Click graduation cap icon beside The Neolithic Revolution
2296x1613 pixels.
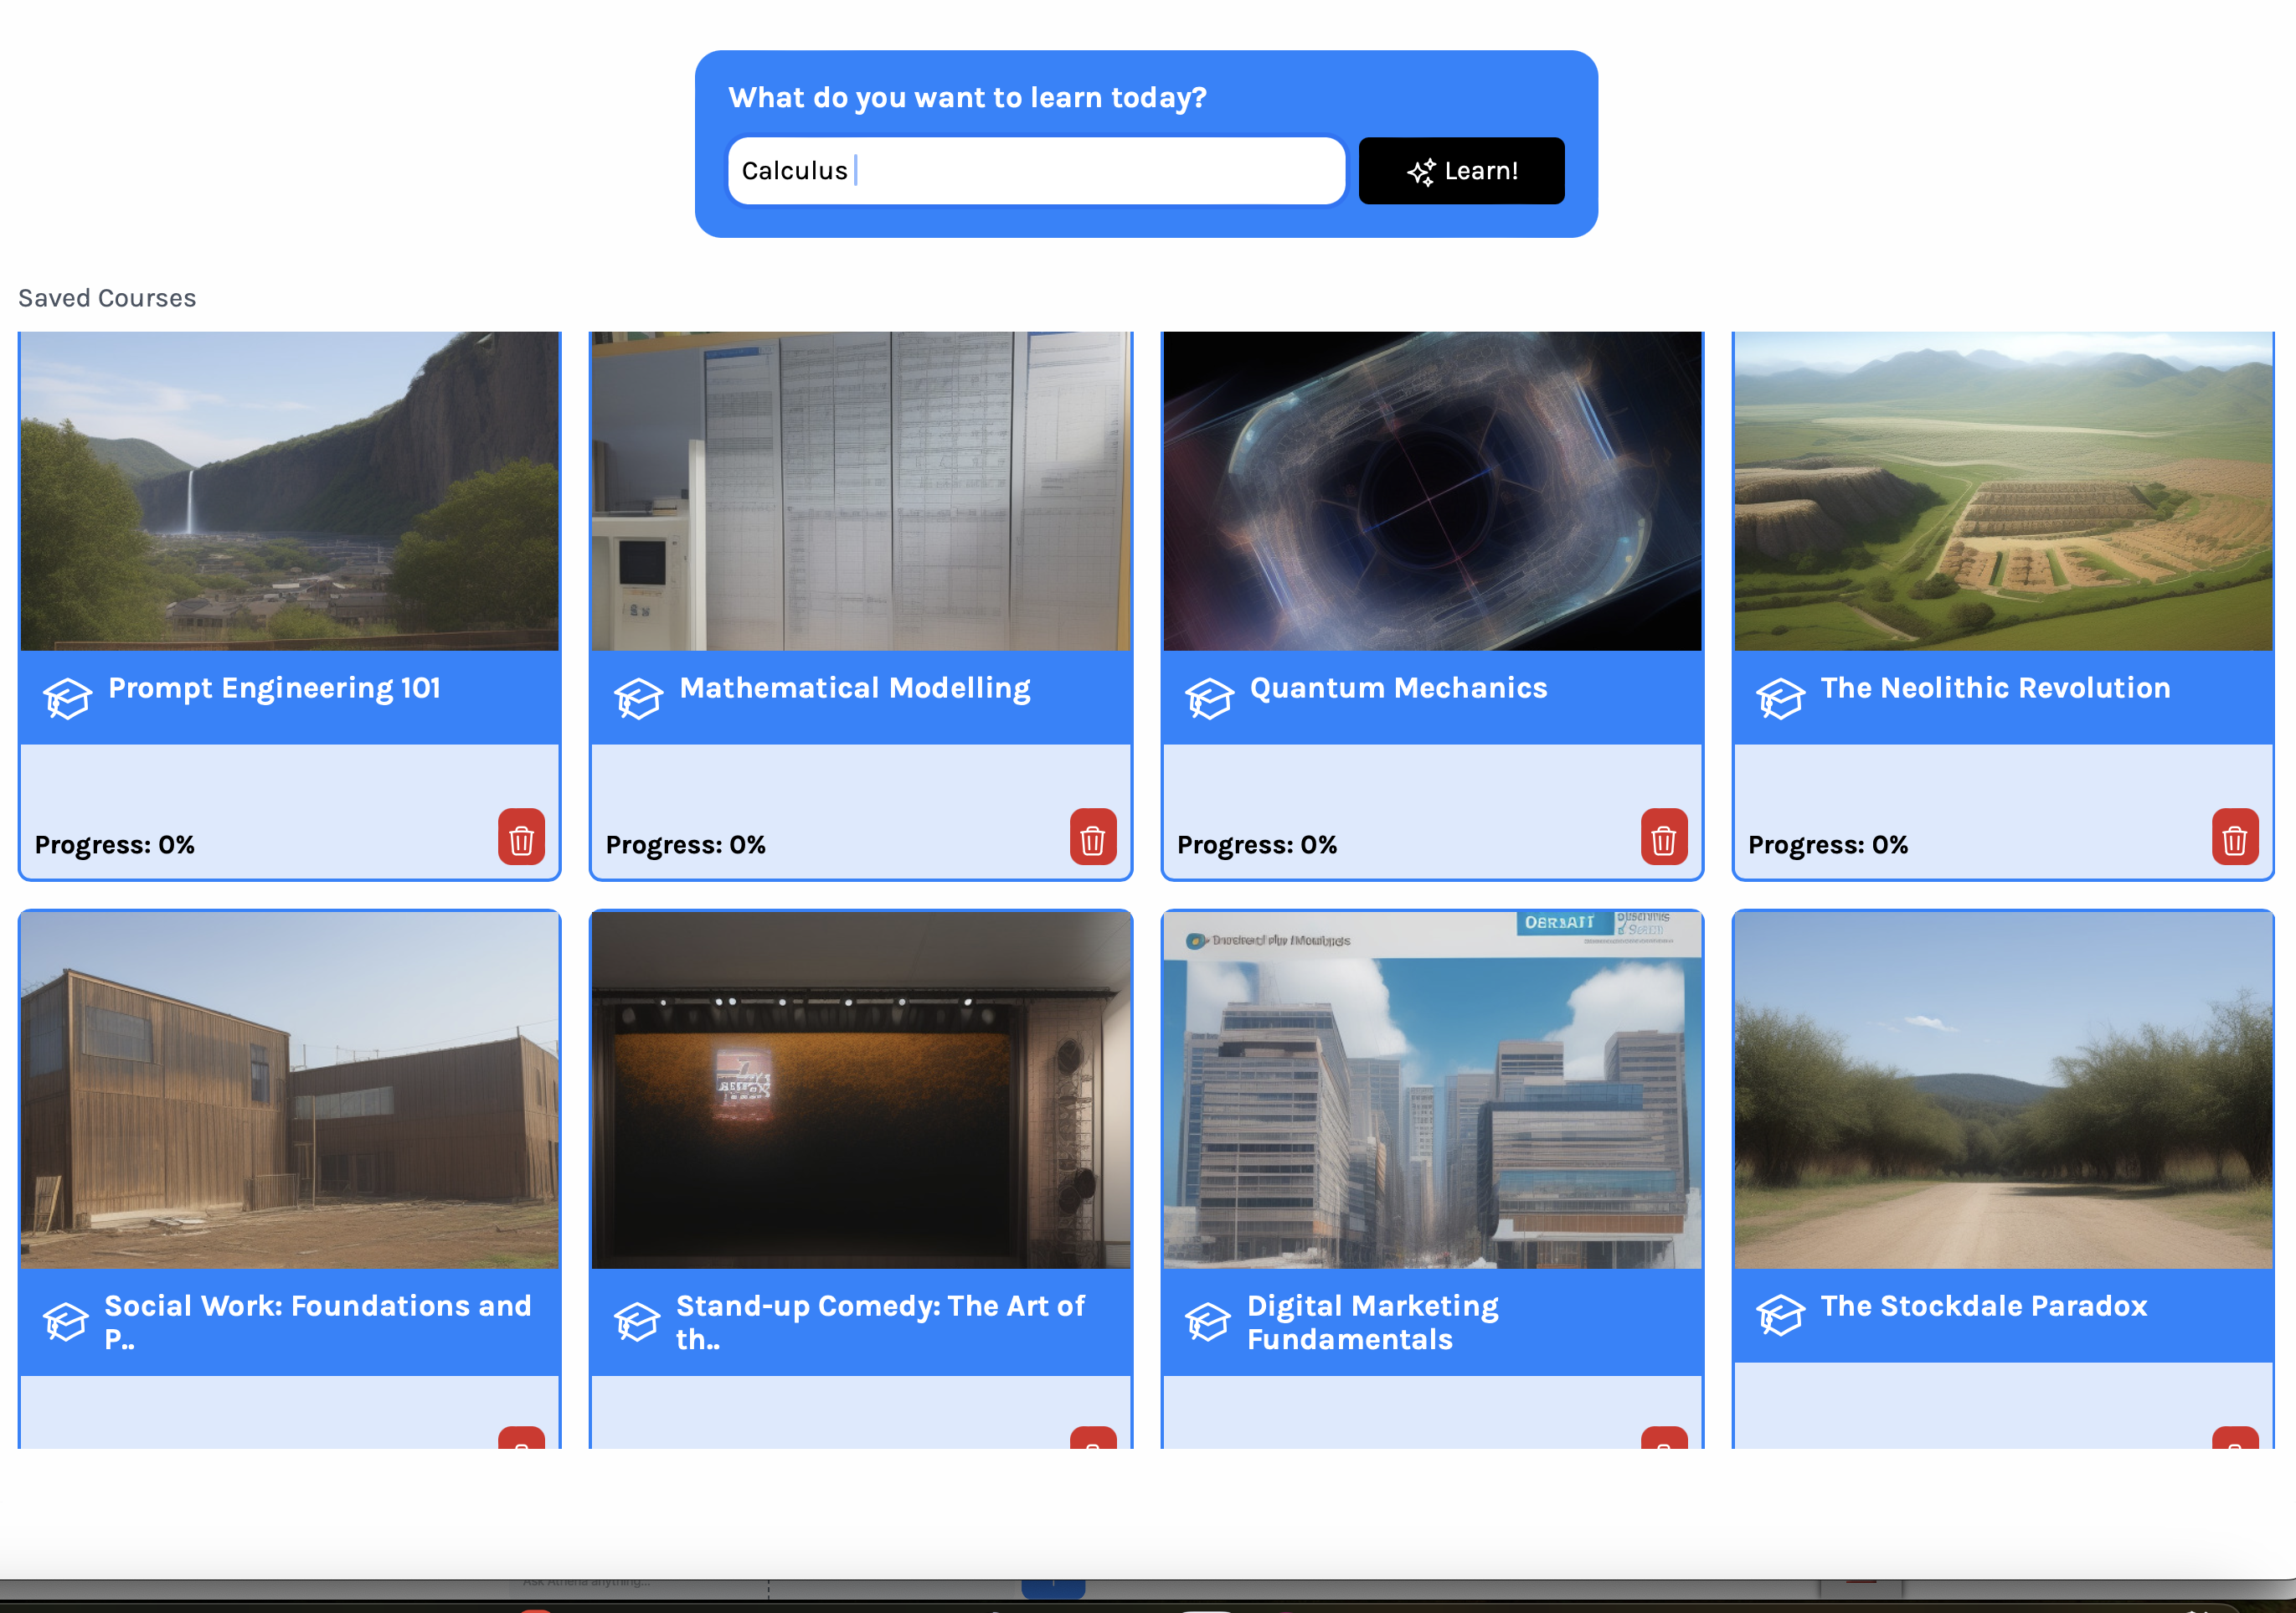[1780, 698]
